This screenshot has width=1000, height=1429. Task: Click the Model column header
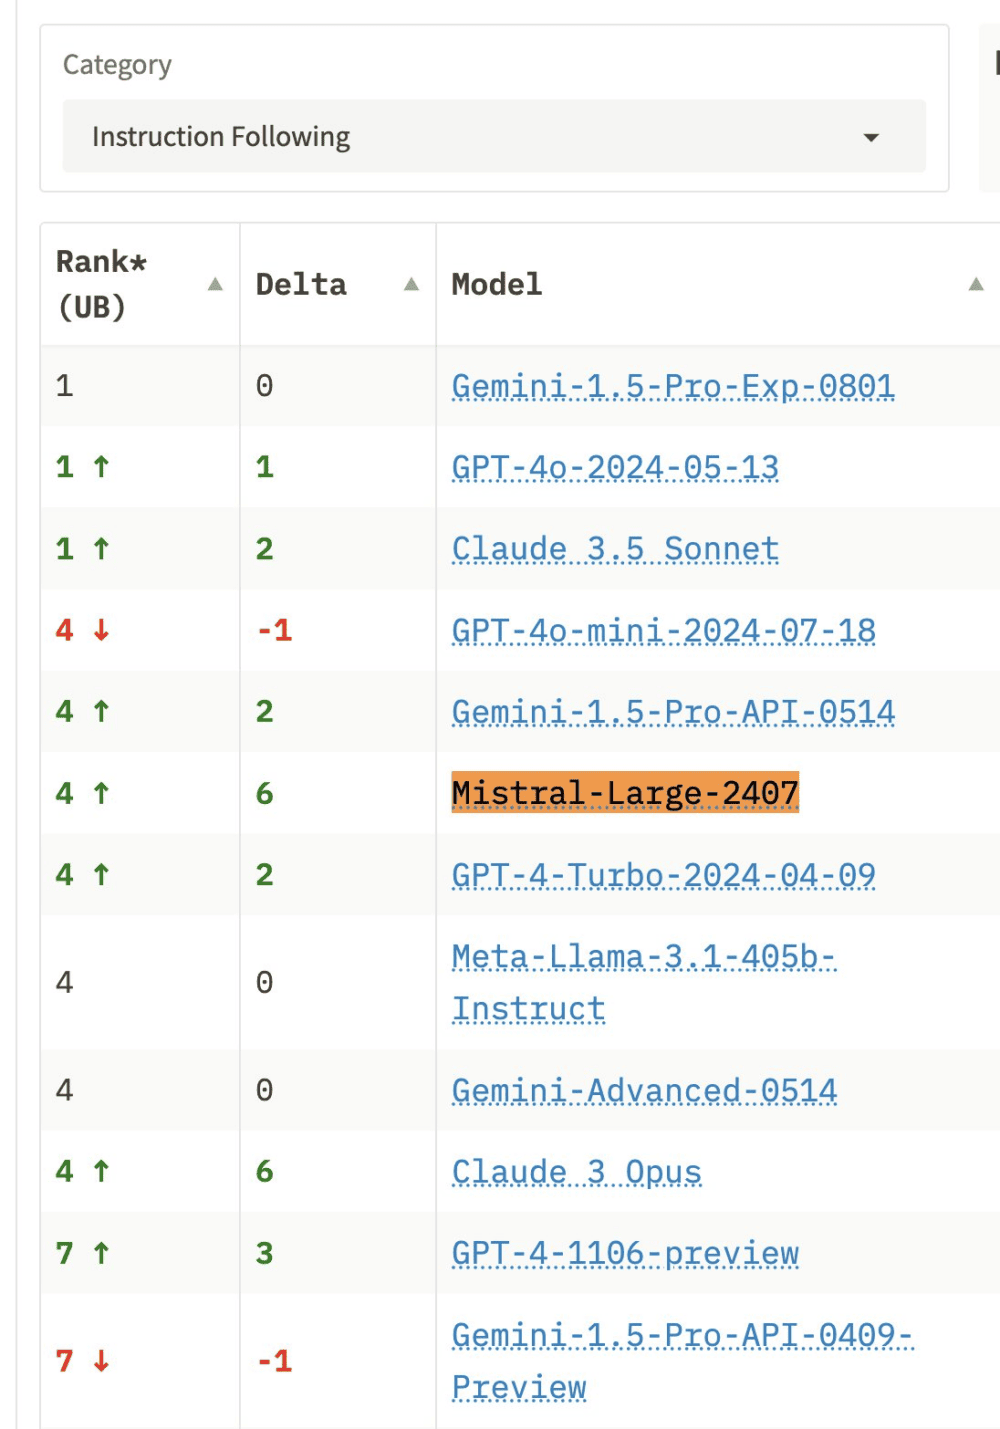coord(497,285)
